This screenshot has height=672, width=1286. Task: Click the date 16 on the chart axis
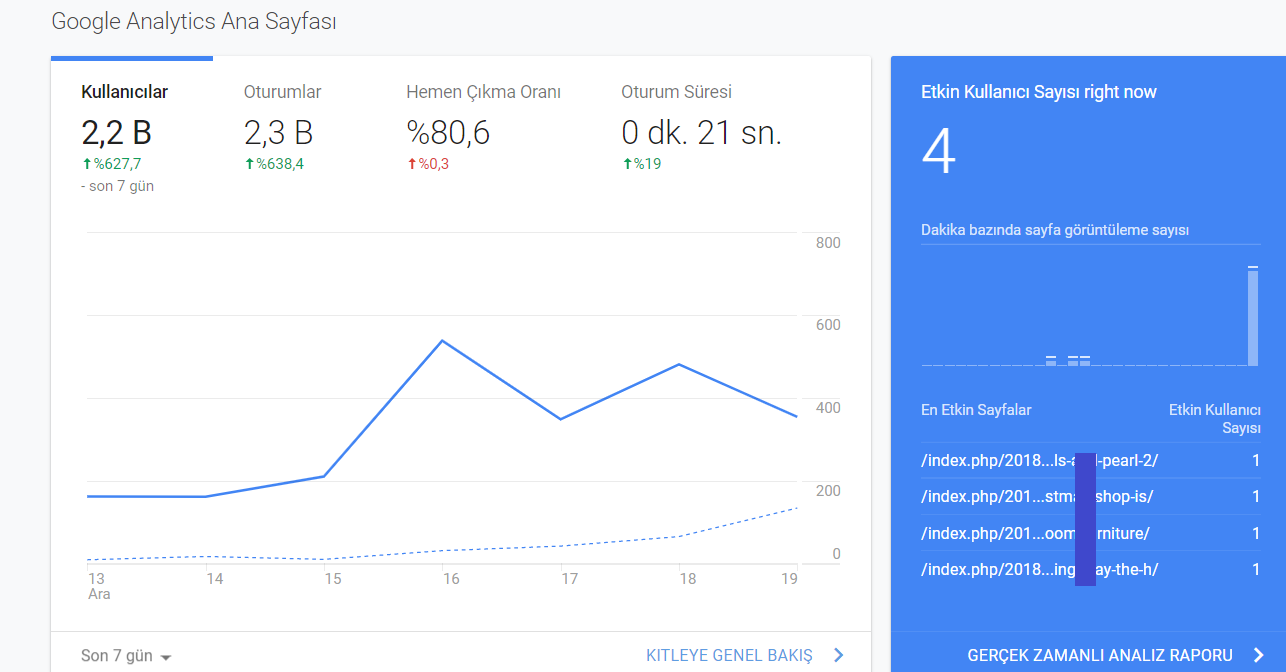point(451,579)
